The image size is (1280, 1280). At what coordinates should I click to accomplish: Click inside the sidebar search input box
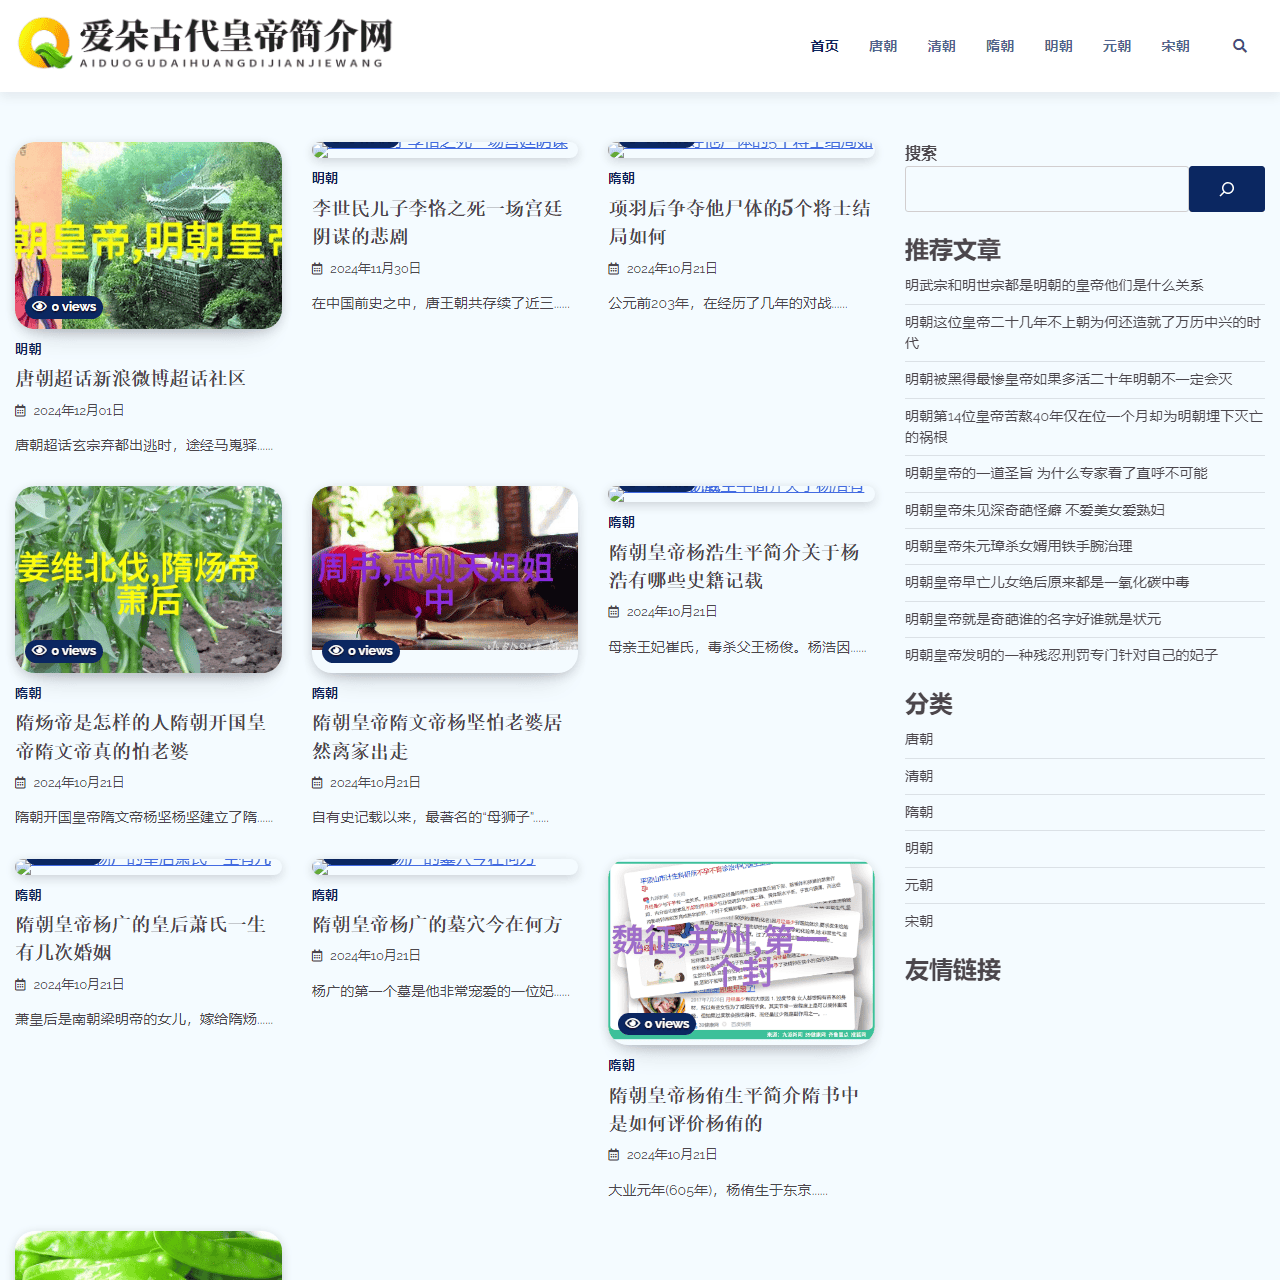(1046, 189)
